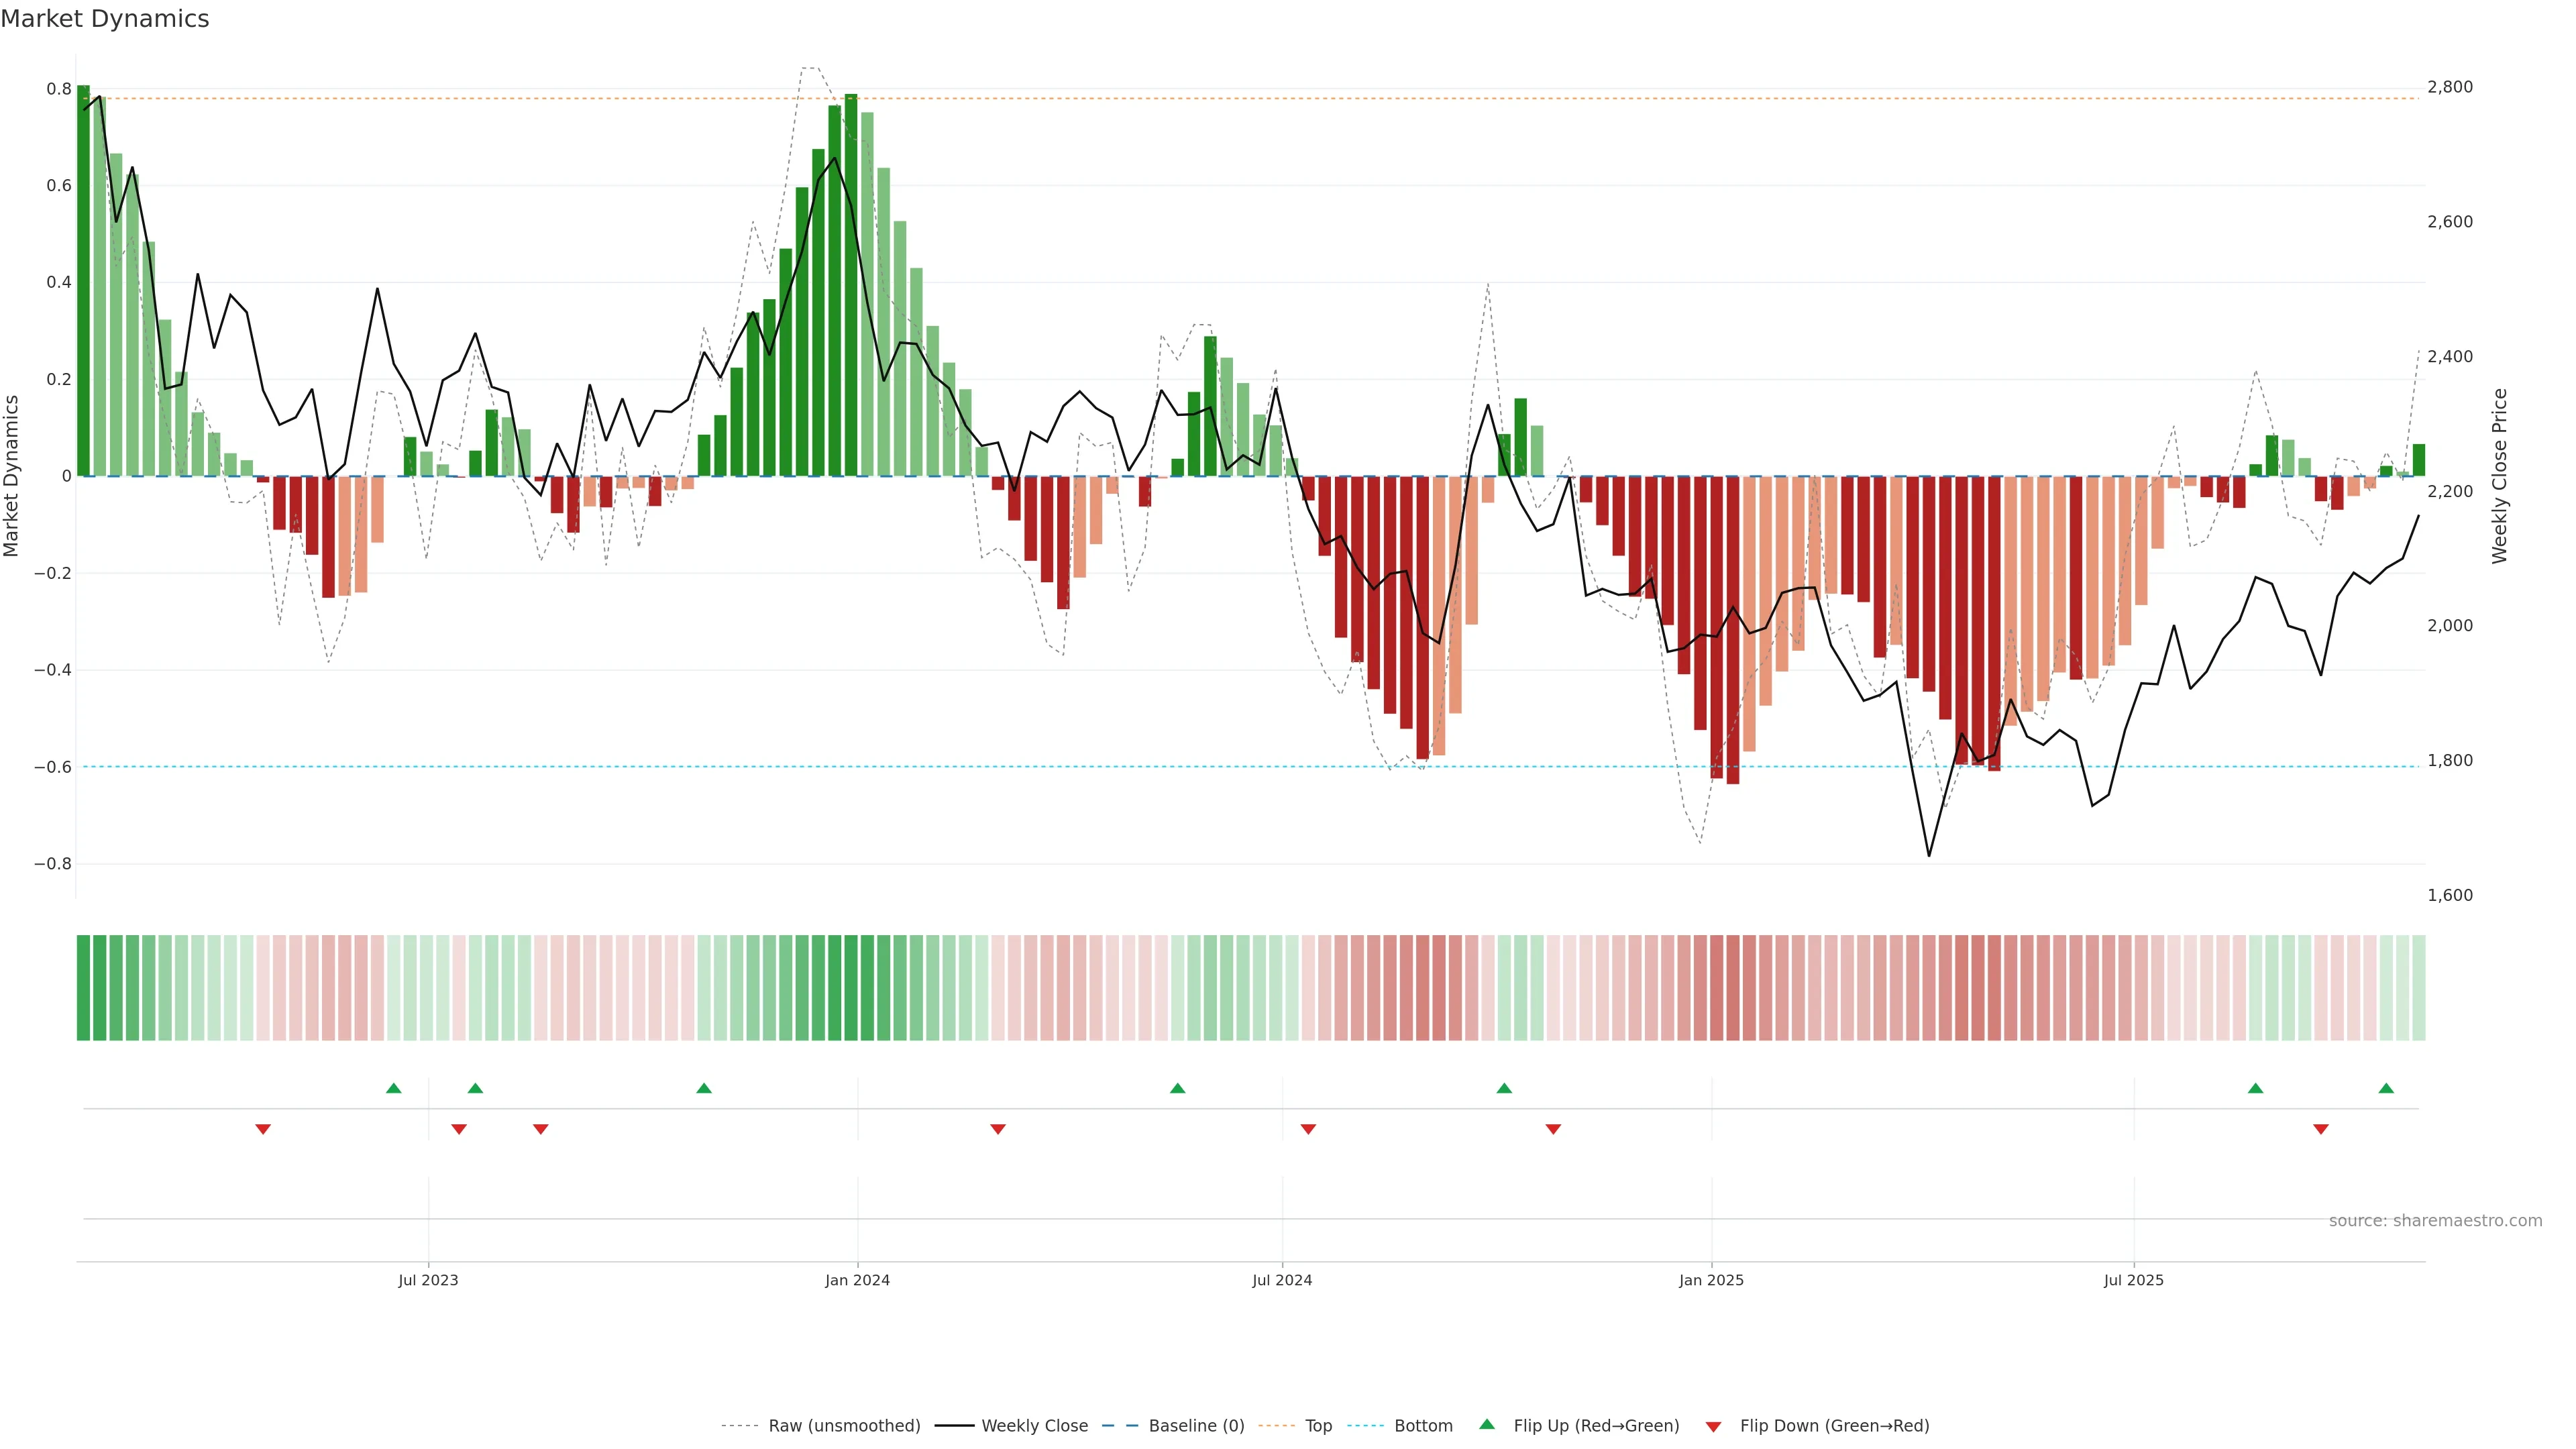Viewport: 2576px width, 1449px height.
Task: Click the Jan 2024 x-axis label
Action: tap(857, 1280)
